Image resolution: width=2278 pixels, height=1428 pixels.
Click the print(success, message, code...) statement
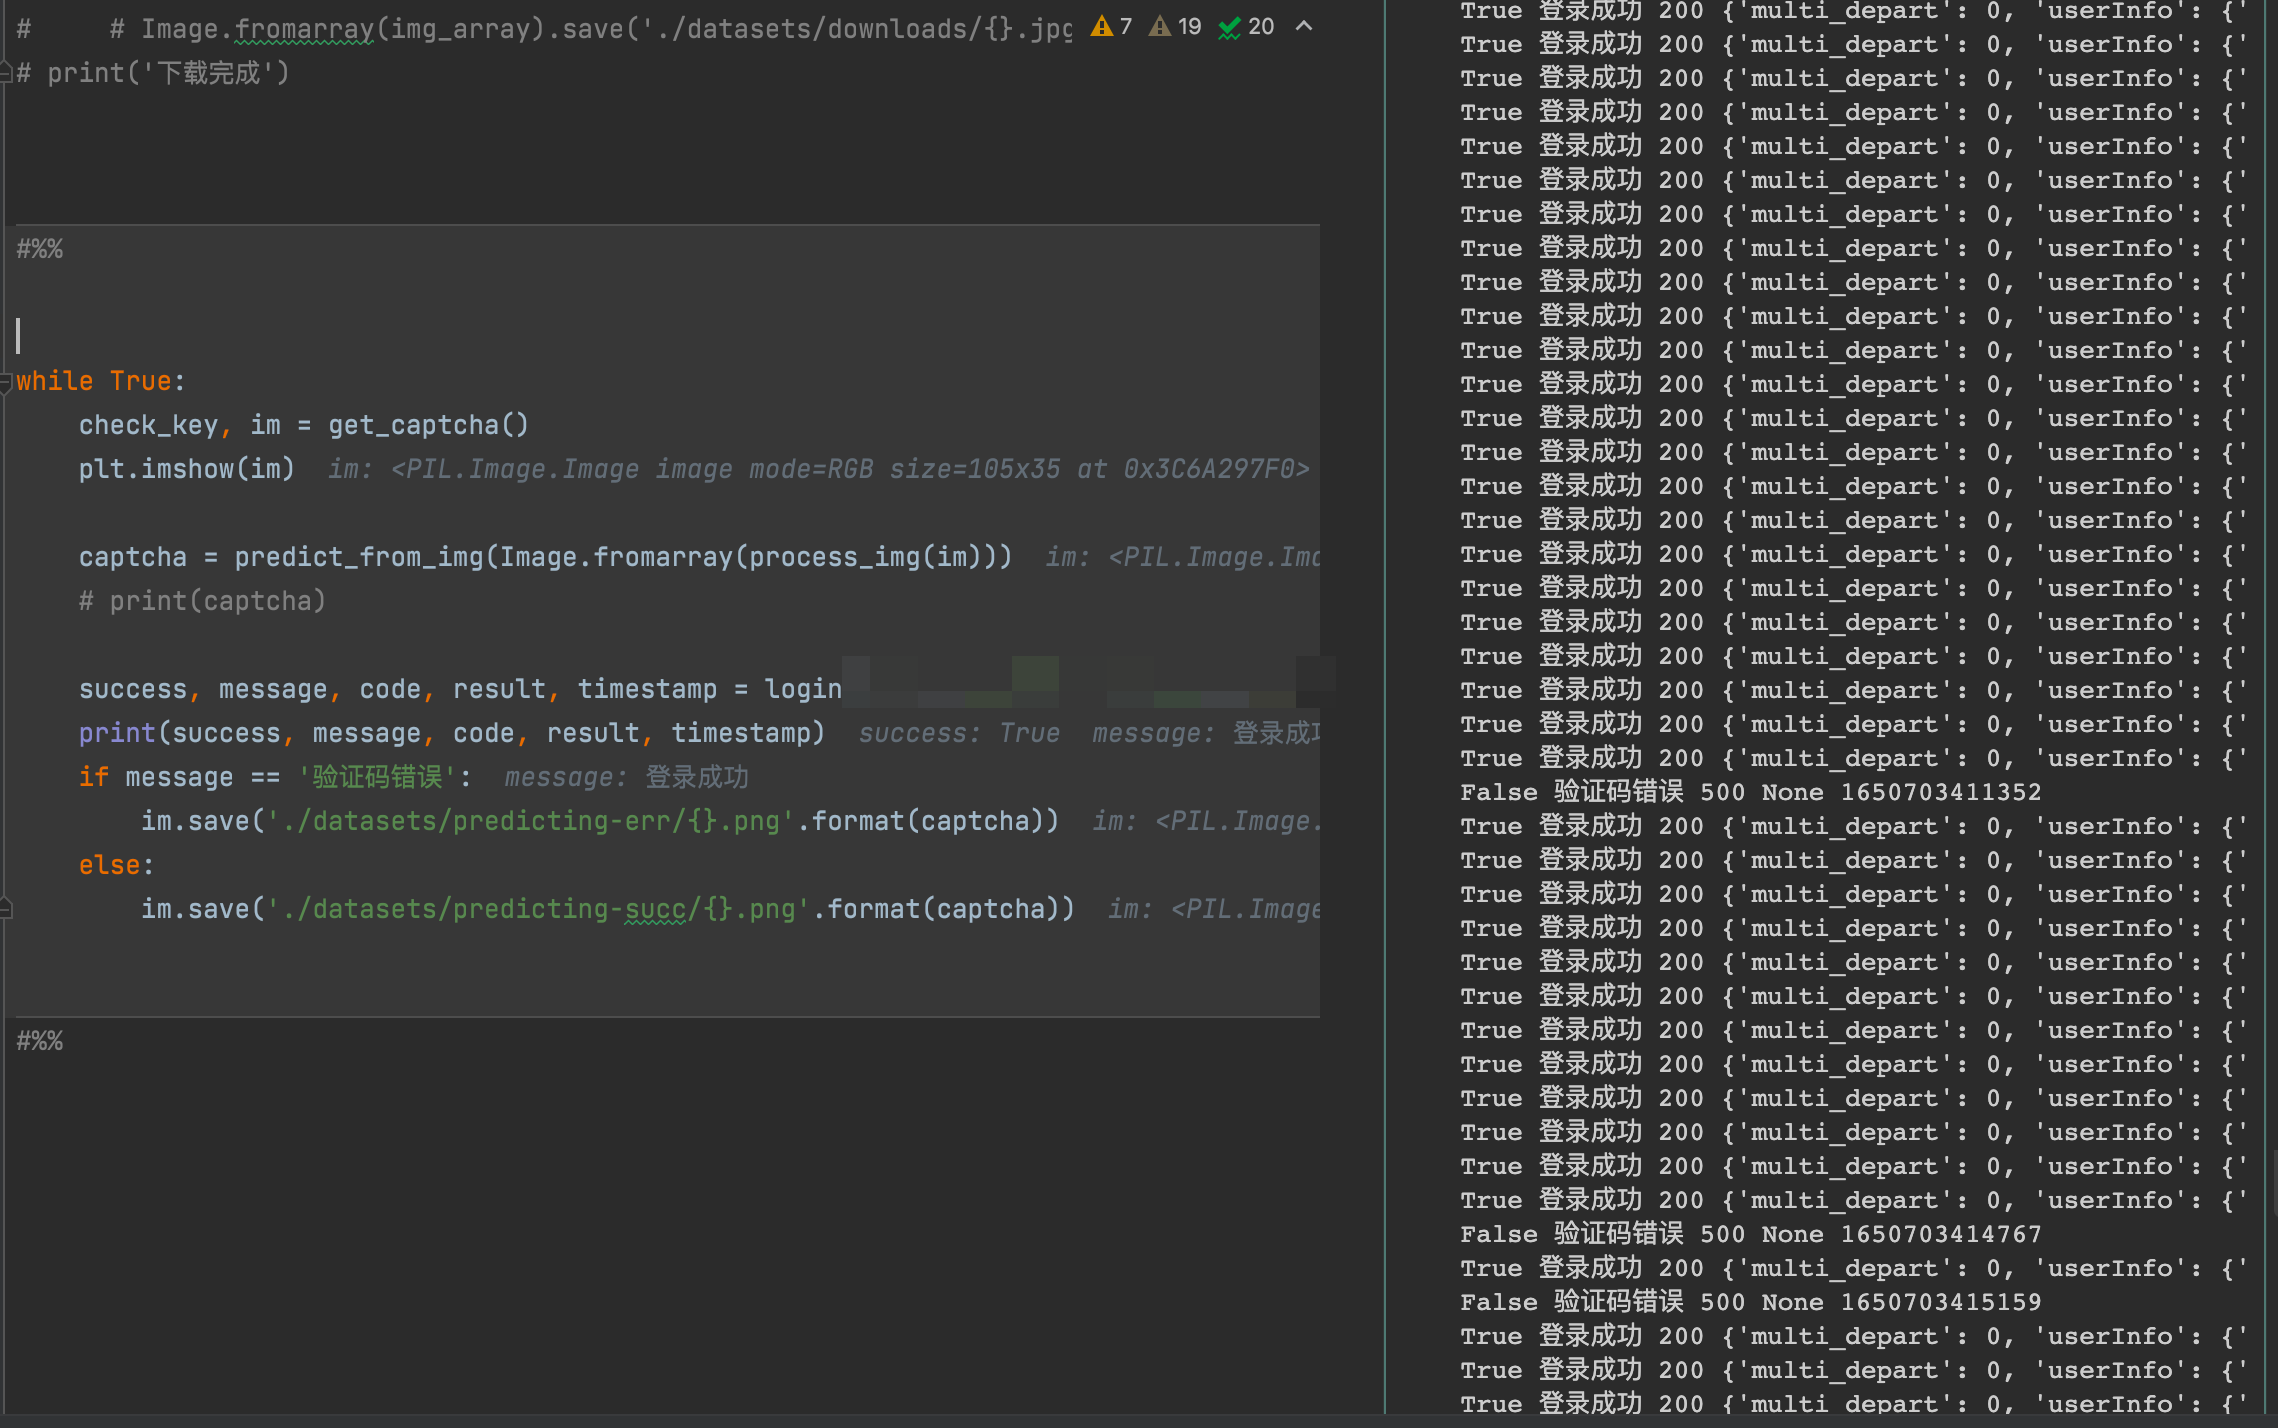(x=452, y=733)
